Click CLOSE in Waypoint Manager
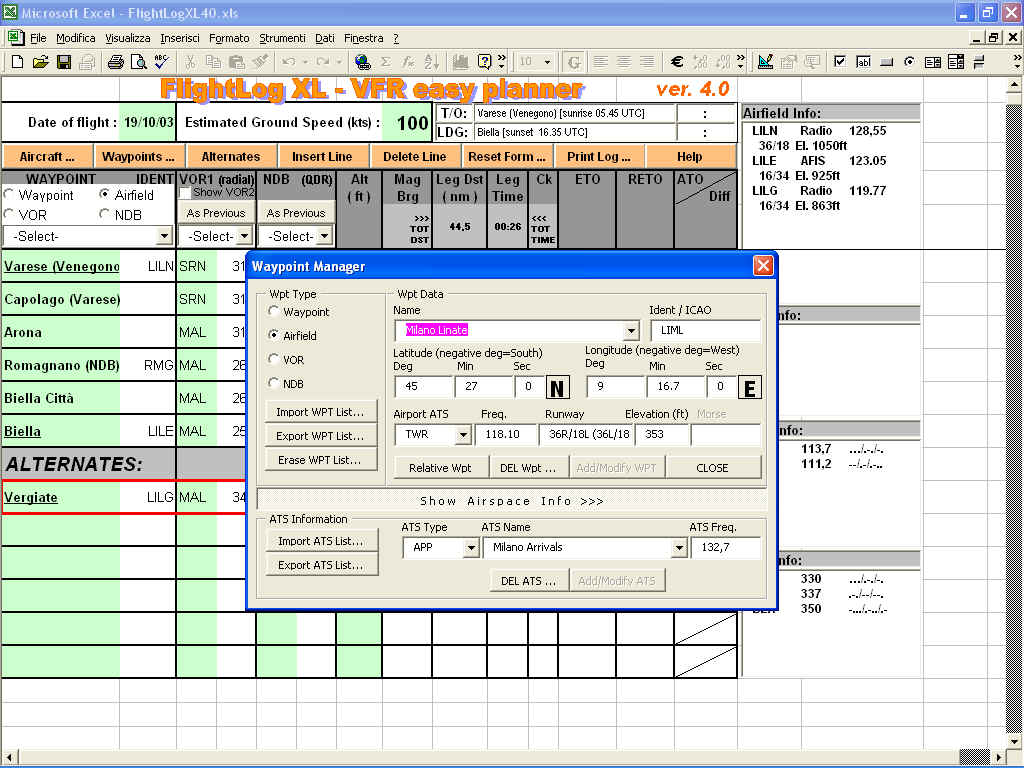This screenshot has width=1024, height=768. click(x=713, y=468)
